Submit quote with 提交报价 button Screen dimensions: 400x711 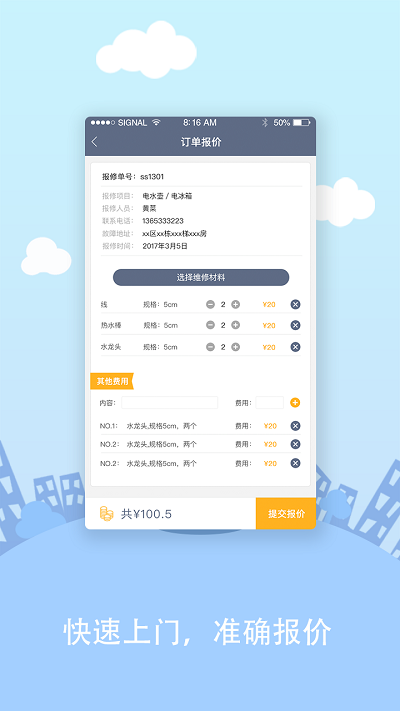pyautogui.click(x=286, y=514)
